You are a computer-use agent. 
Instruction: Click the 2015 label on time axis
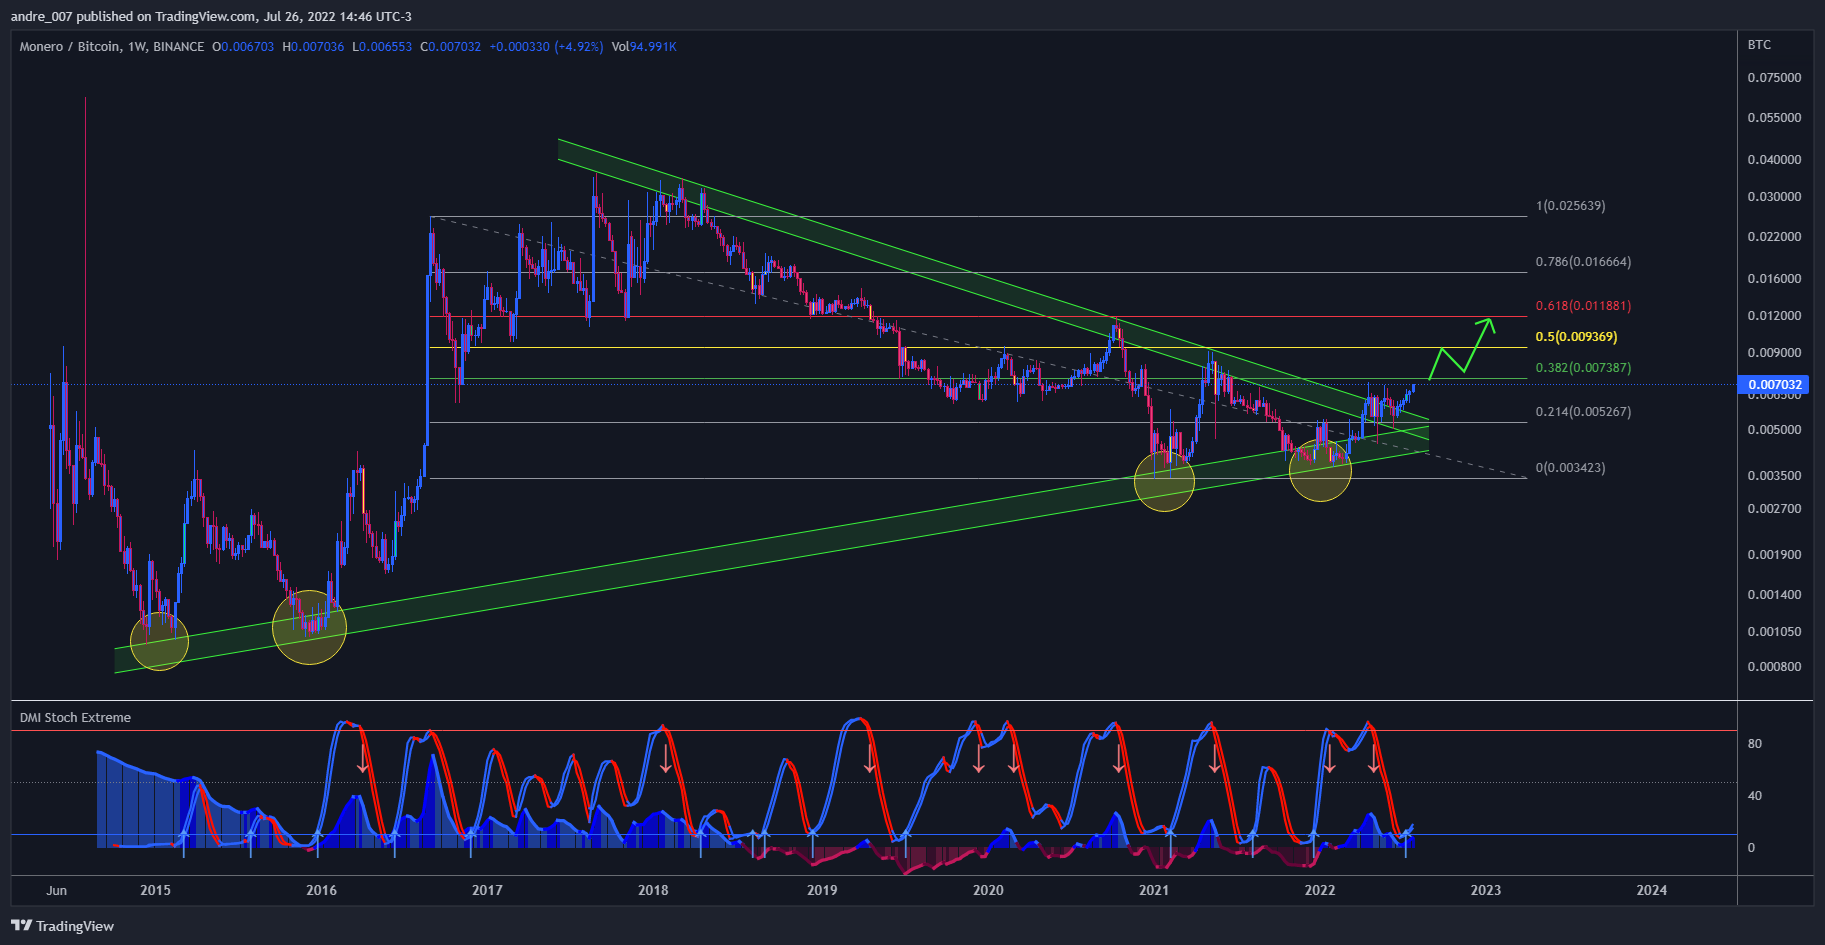pyautogui.click(x=155, y=890)
